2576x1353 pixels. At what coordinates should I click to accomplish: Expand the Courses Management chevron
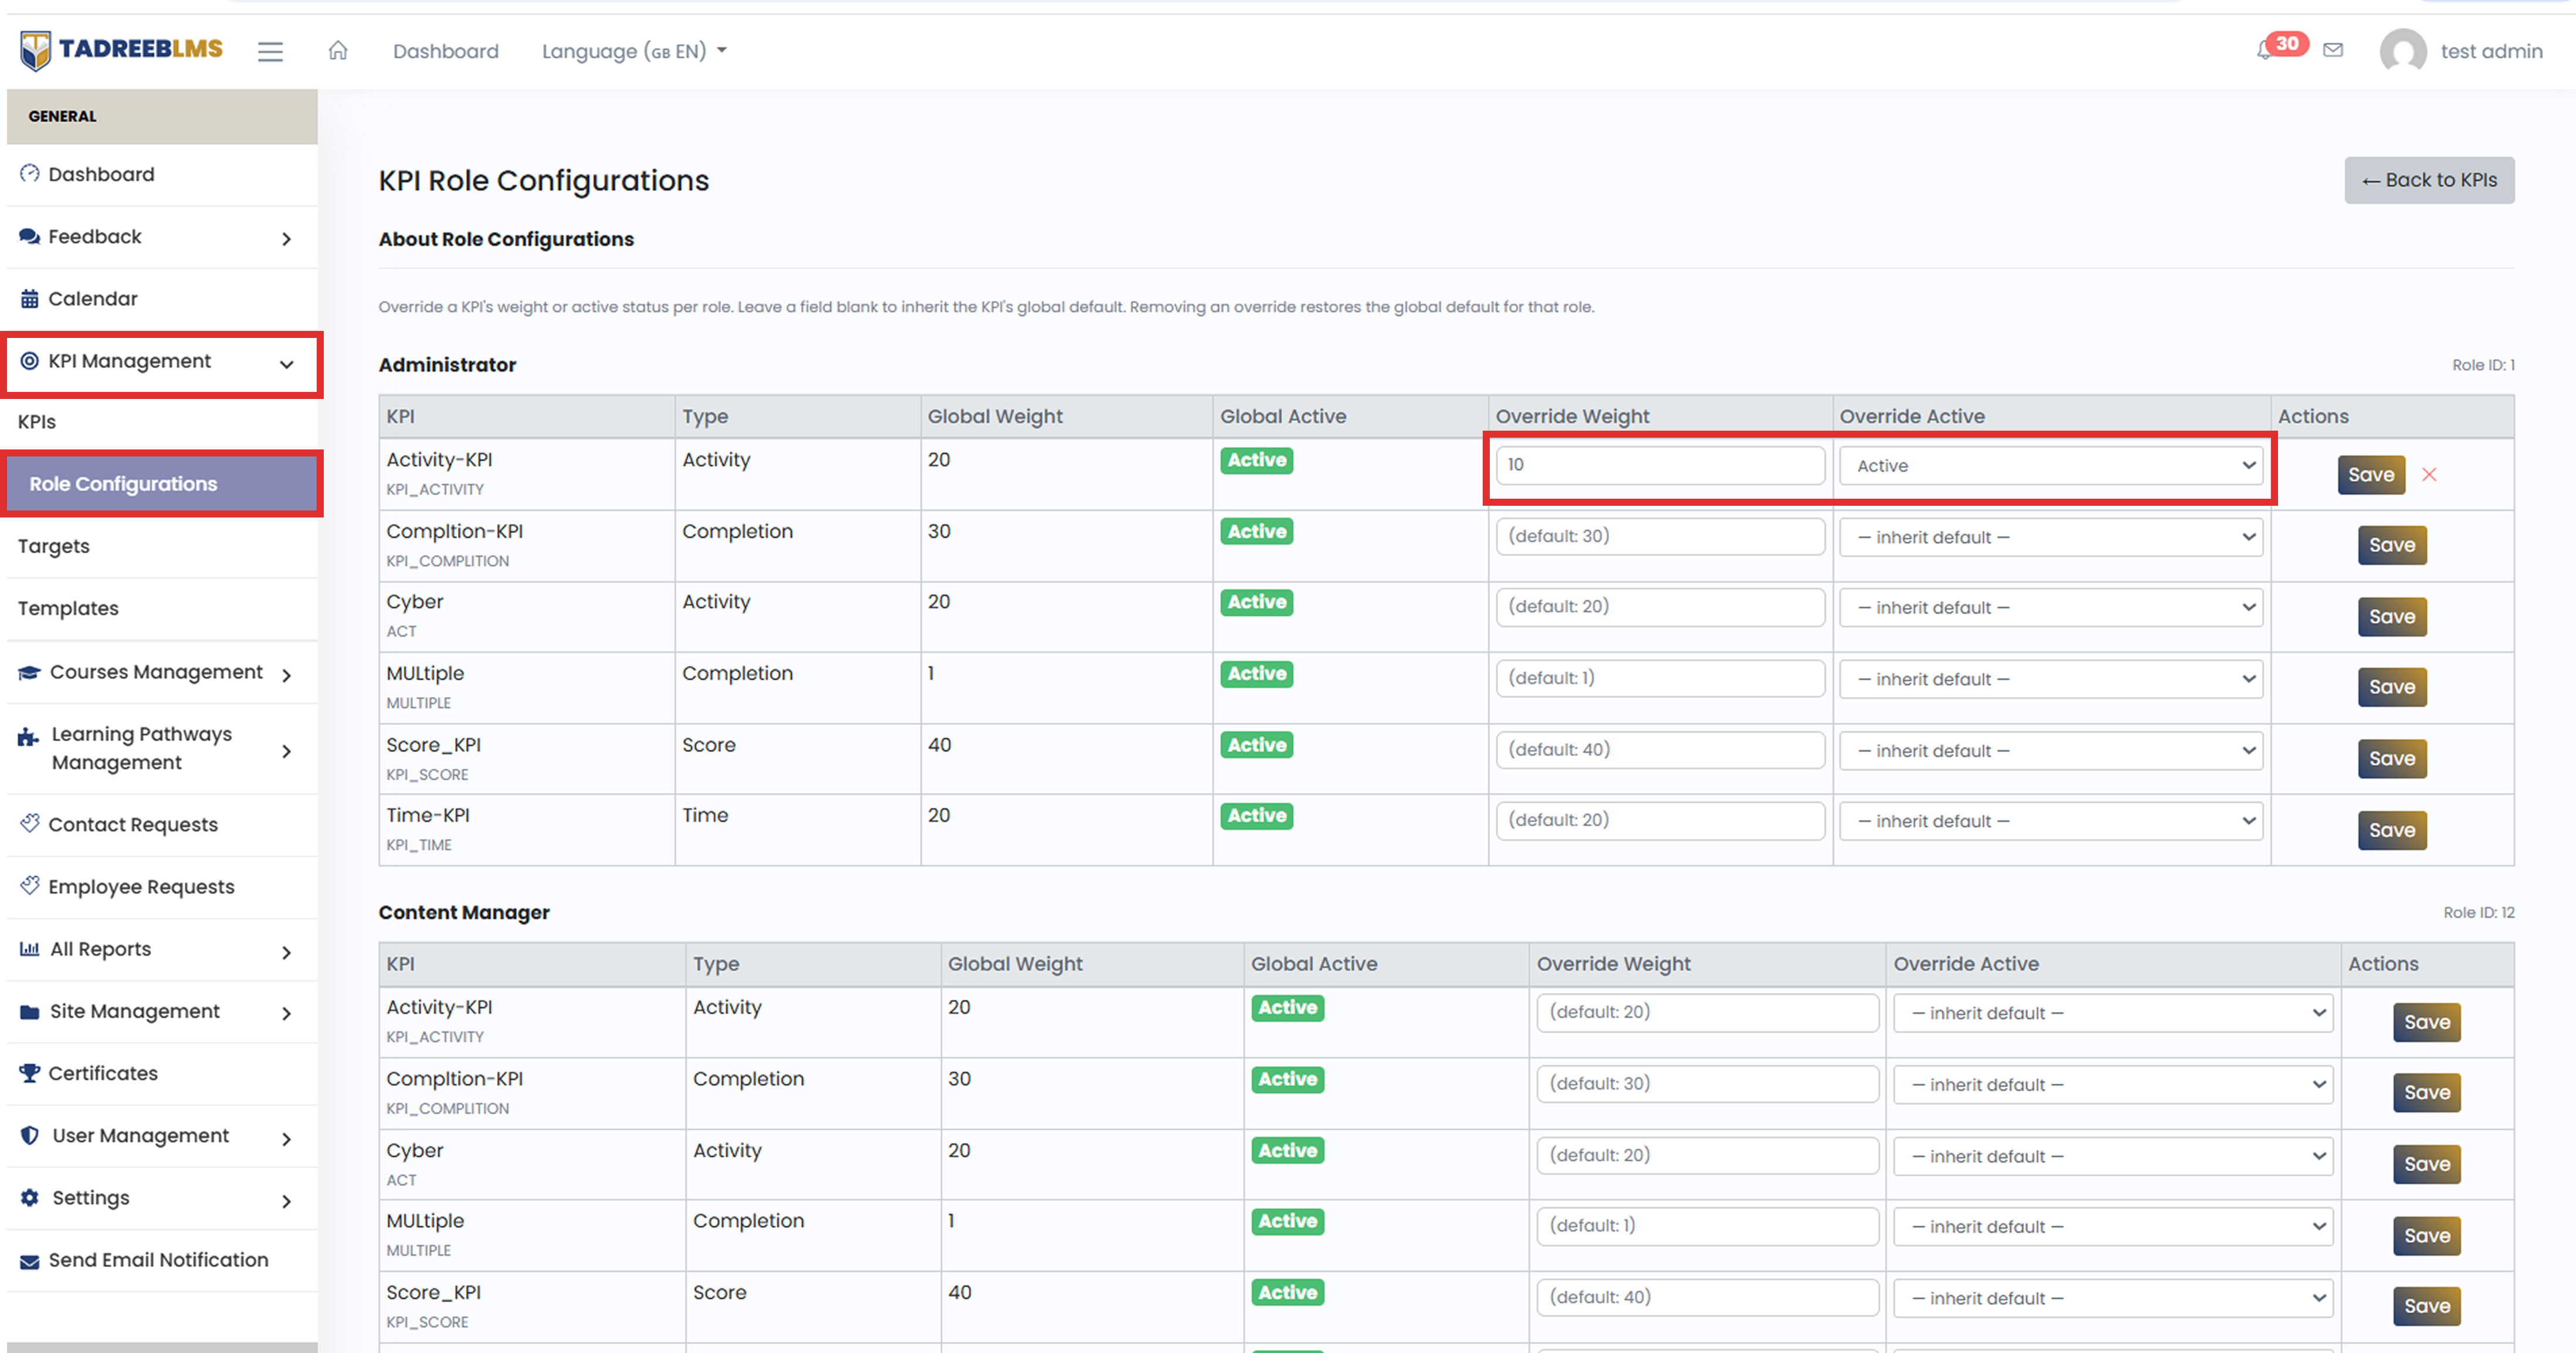(286, 675)
